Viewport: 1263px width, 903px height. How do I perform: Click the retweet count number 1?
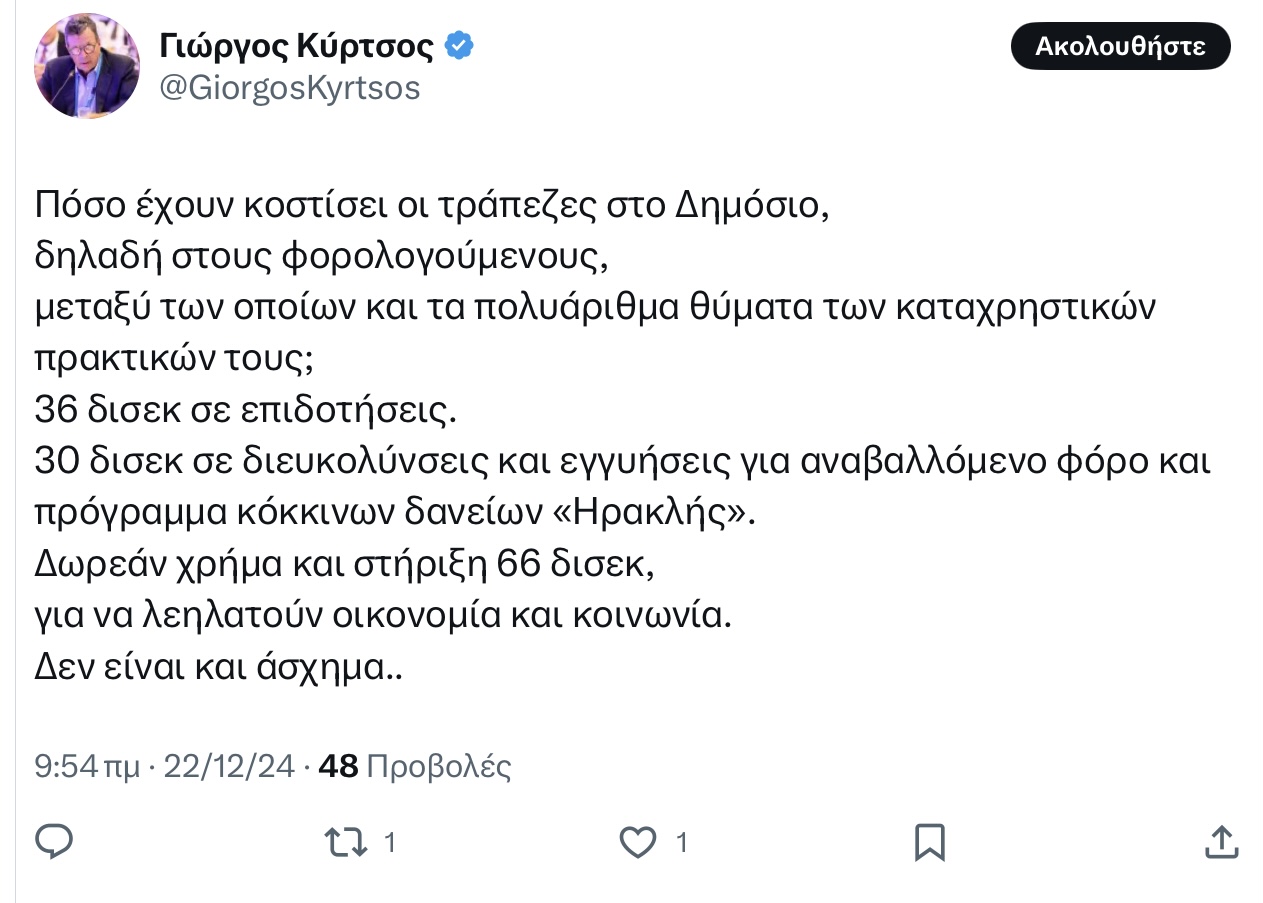click(x=390, y=843)
